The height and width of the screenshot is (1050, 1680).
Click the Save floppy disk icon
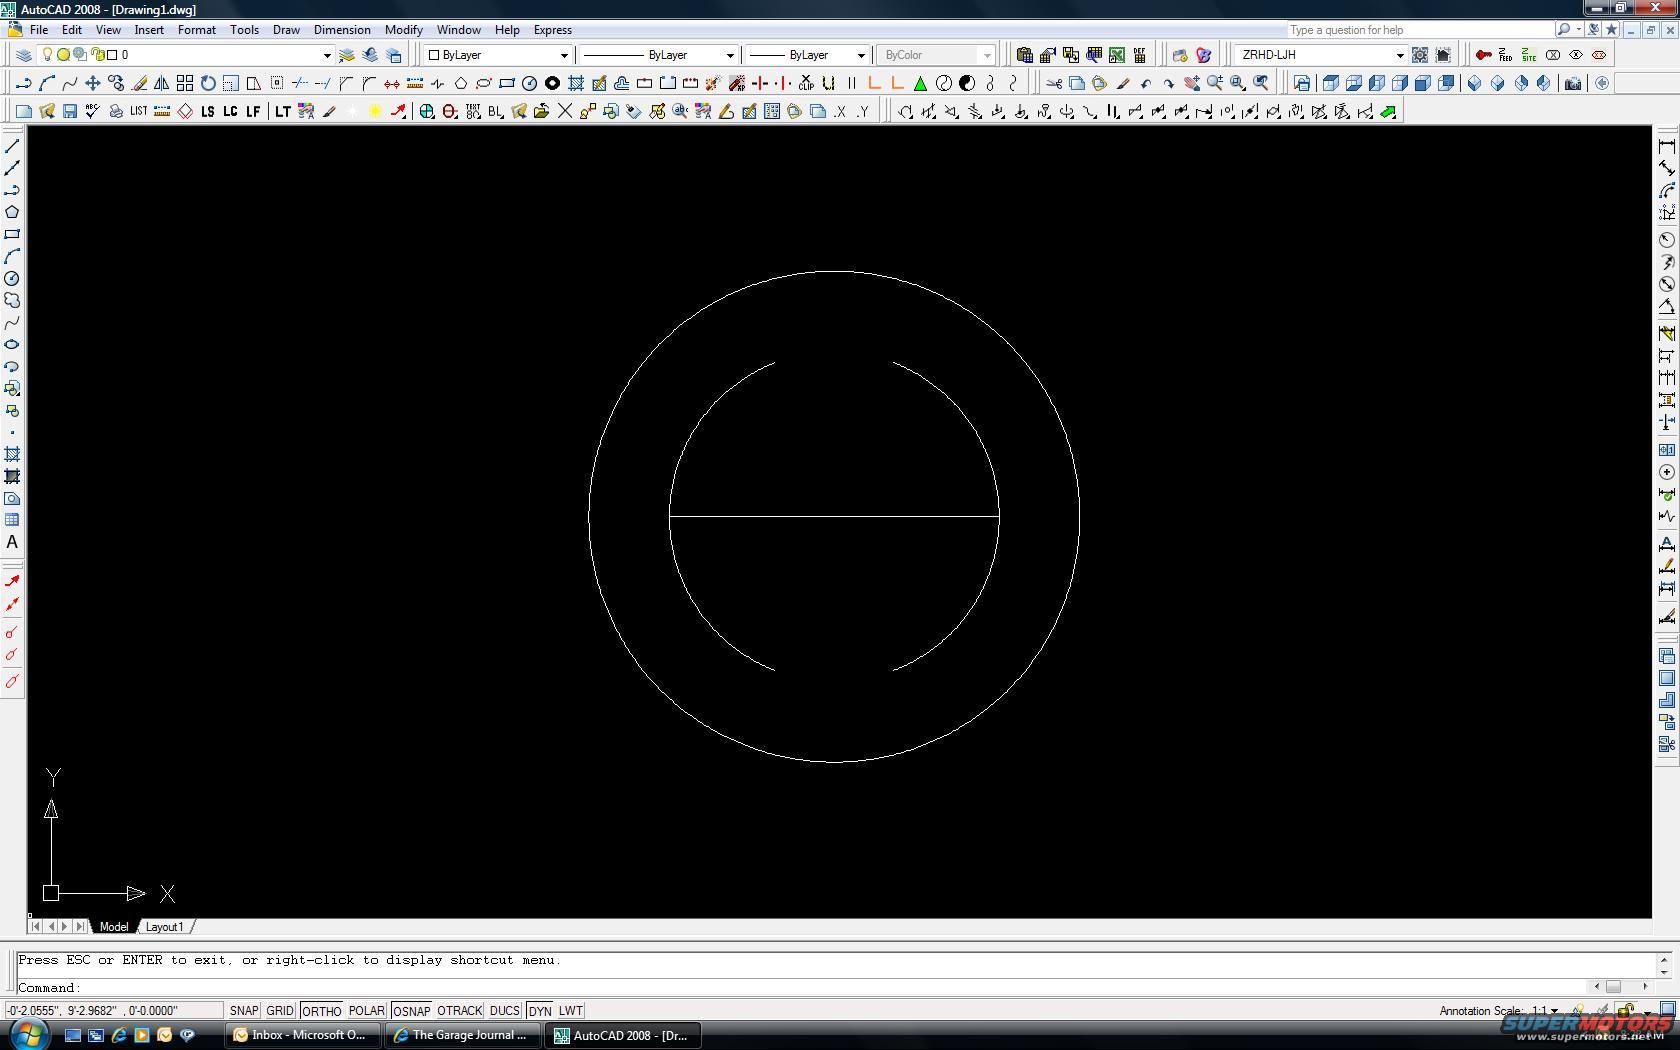[69, 111]
